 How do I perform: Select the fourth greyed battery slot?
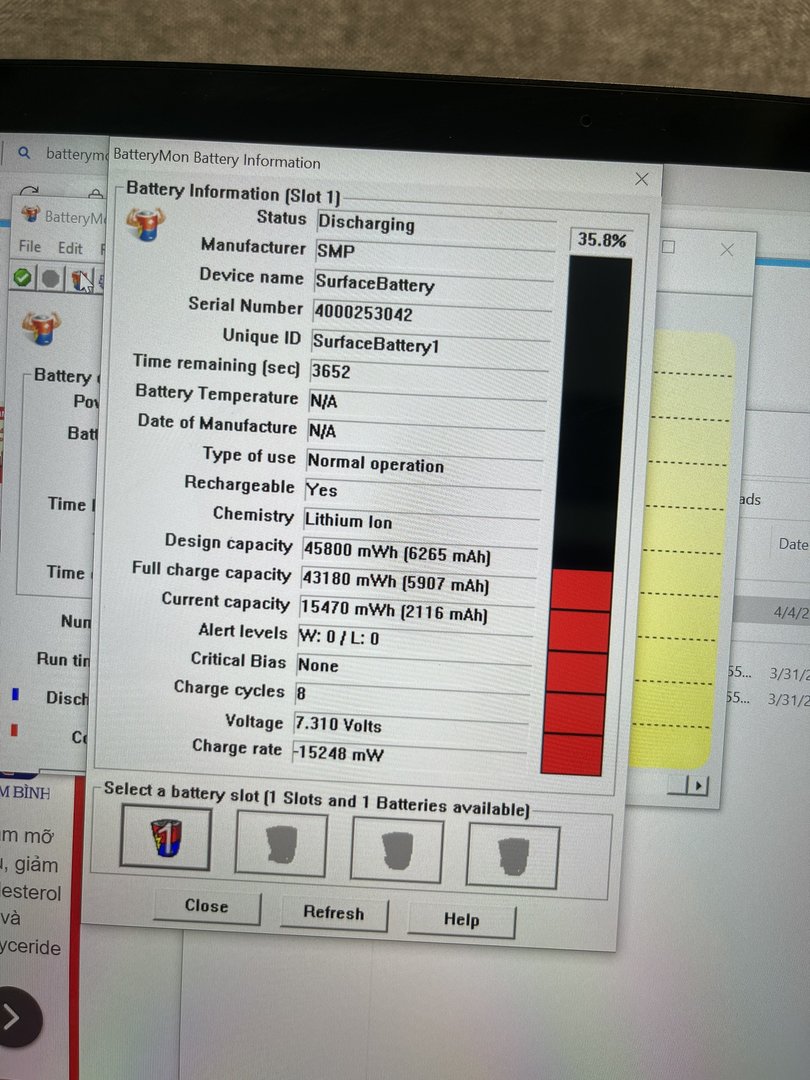click(x=512, y=856)
